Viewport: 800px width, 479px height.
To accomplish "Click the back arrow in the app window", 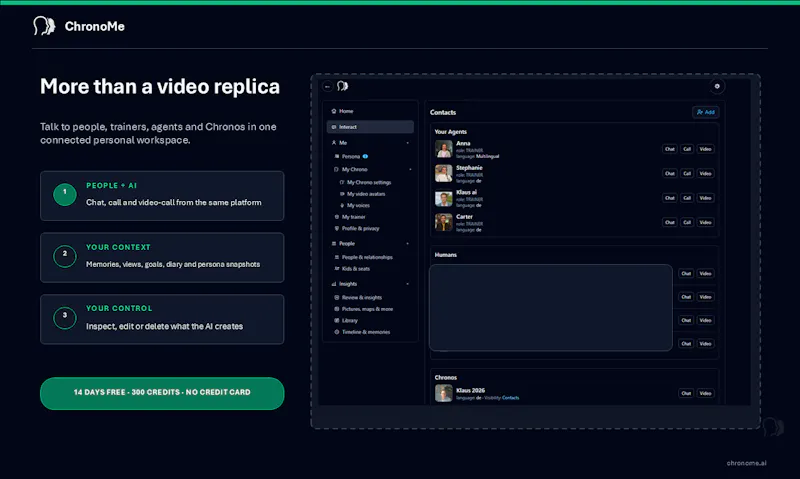I will coord(328,86).
